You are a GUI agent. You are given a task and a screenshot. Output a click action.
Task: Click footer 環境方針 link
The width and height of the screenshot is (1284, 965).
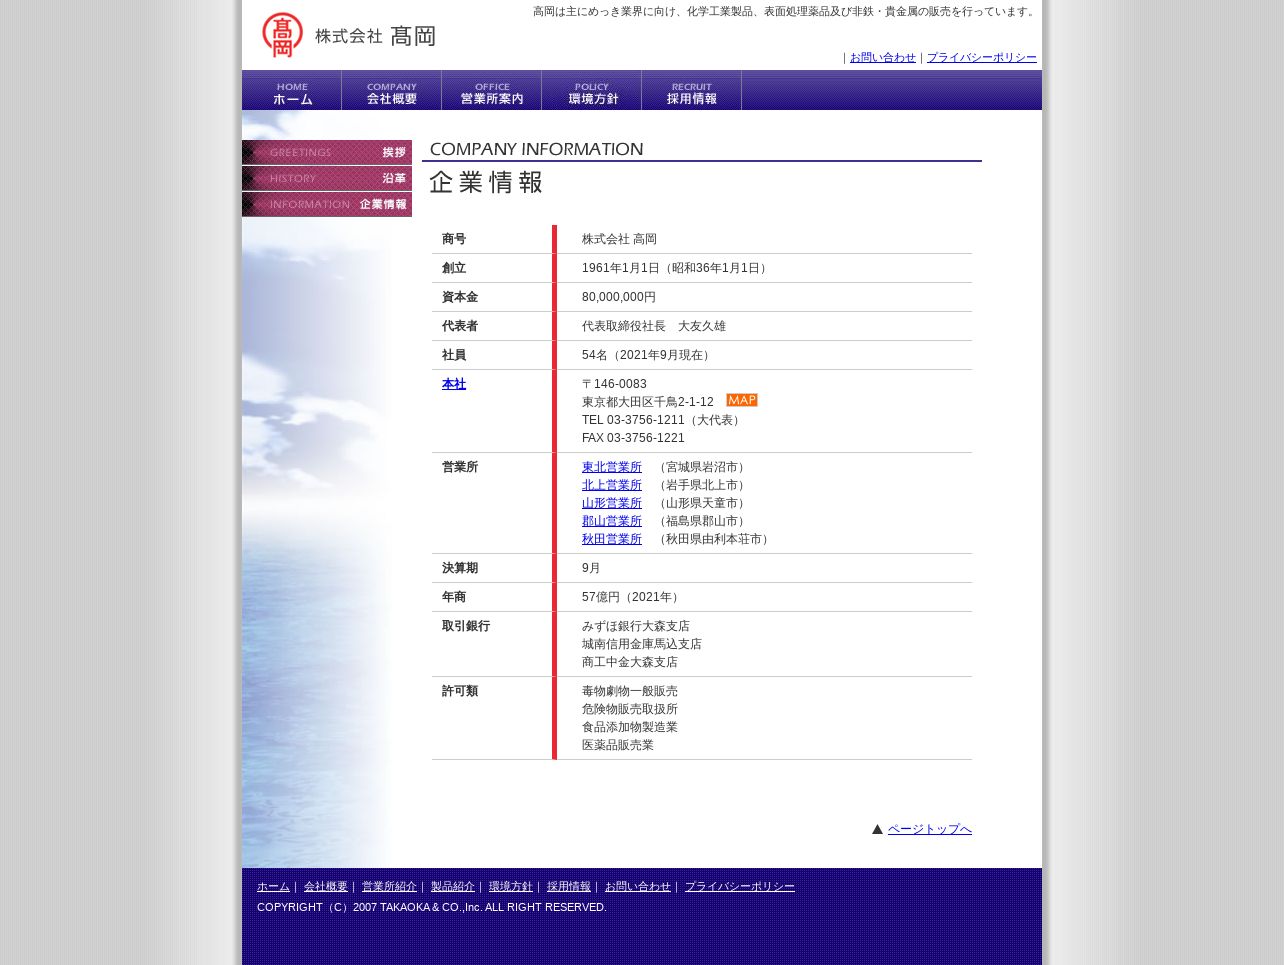coord(511,887)
